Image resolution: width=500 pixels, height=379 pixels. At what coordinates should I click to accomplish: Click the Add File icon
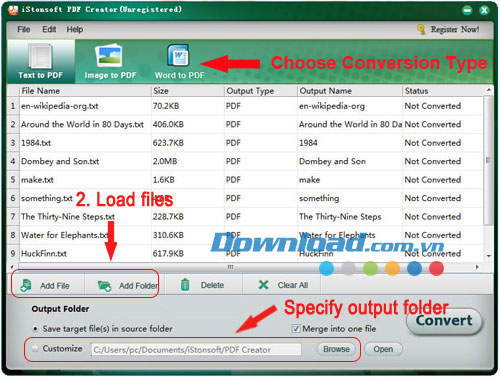tap(26, 285)
